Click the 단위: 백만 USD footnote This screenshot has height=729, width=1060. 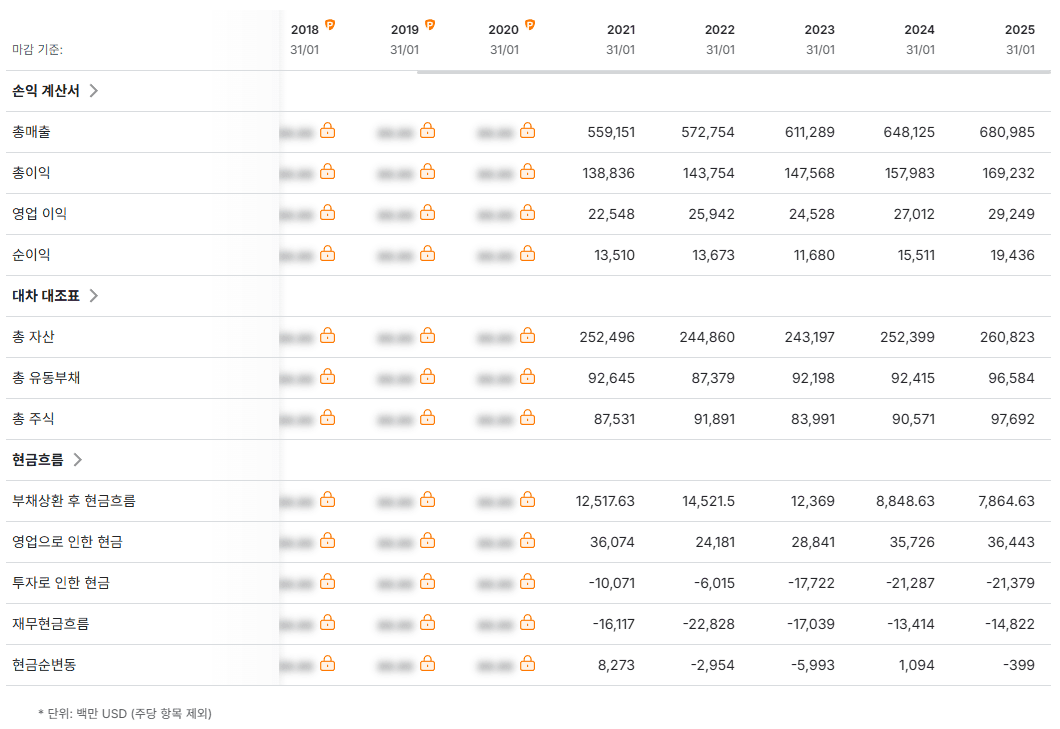pyautogui.click(x=125, y=713)
